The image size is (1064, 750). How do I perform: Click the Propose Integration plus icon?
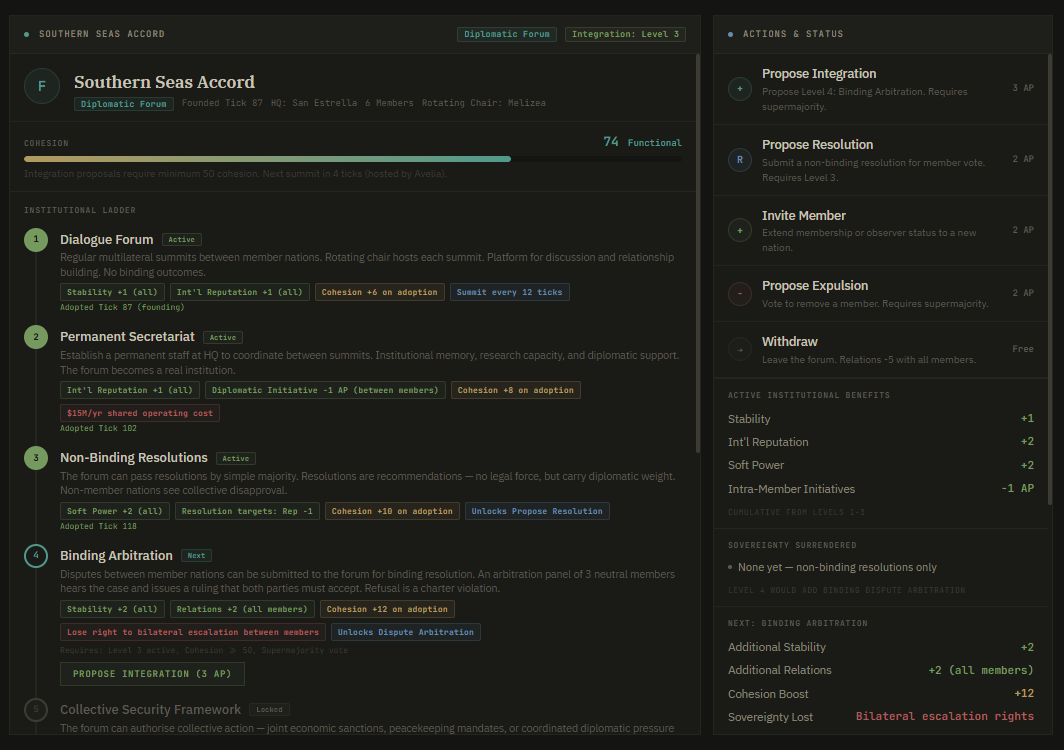click(740, 89)
